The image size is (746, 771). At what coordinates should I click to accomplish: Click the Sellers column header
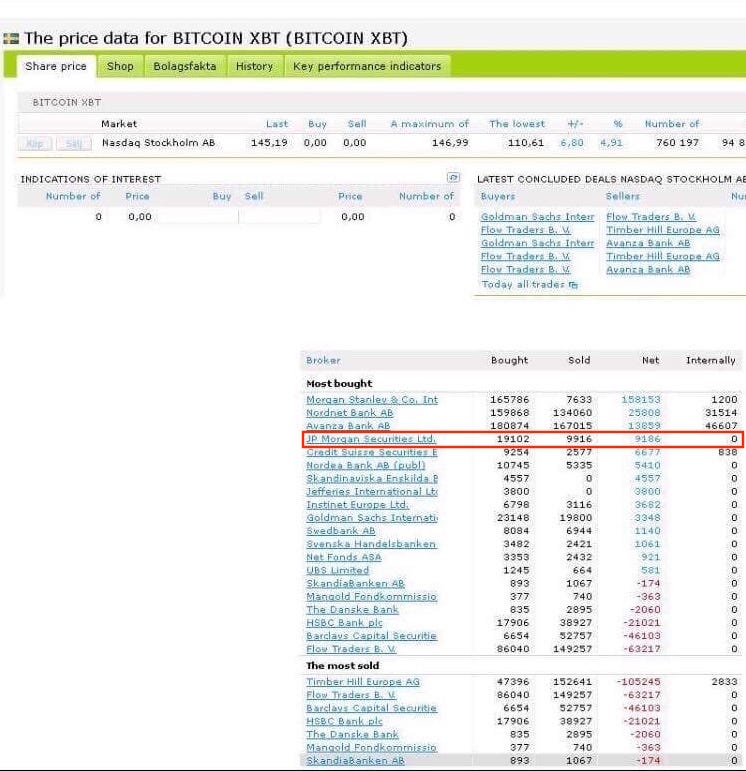623,196
